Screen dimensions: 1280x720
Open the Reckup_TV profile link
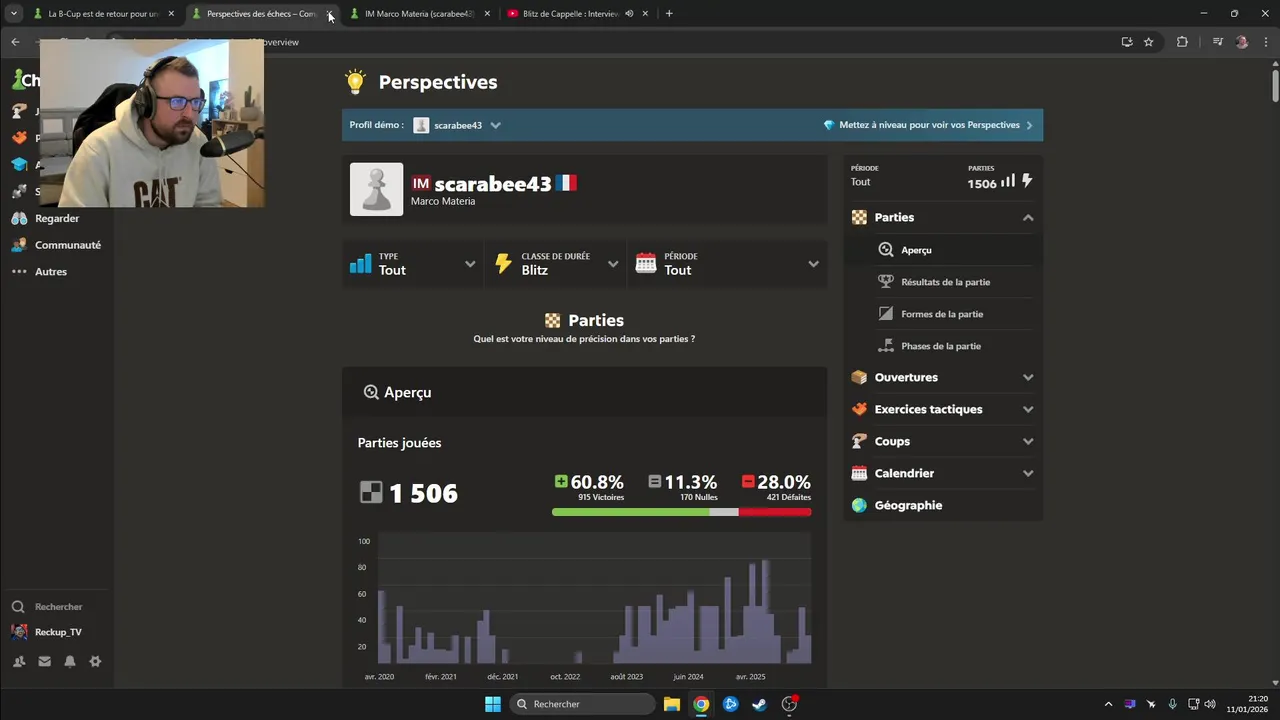47,632
